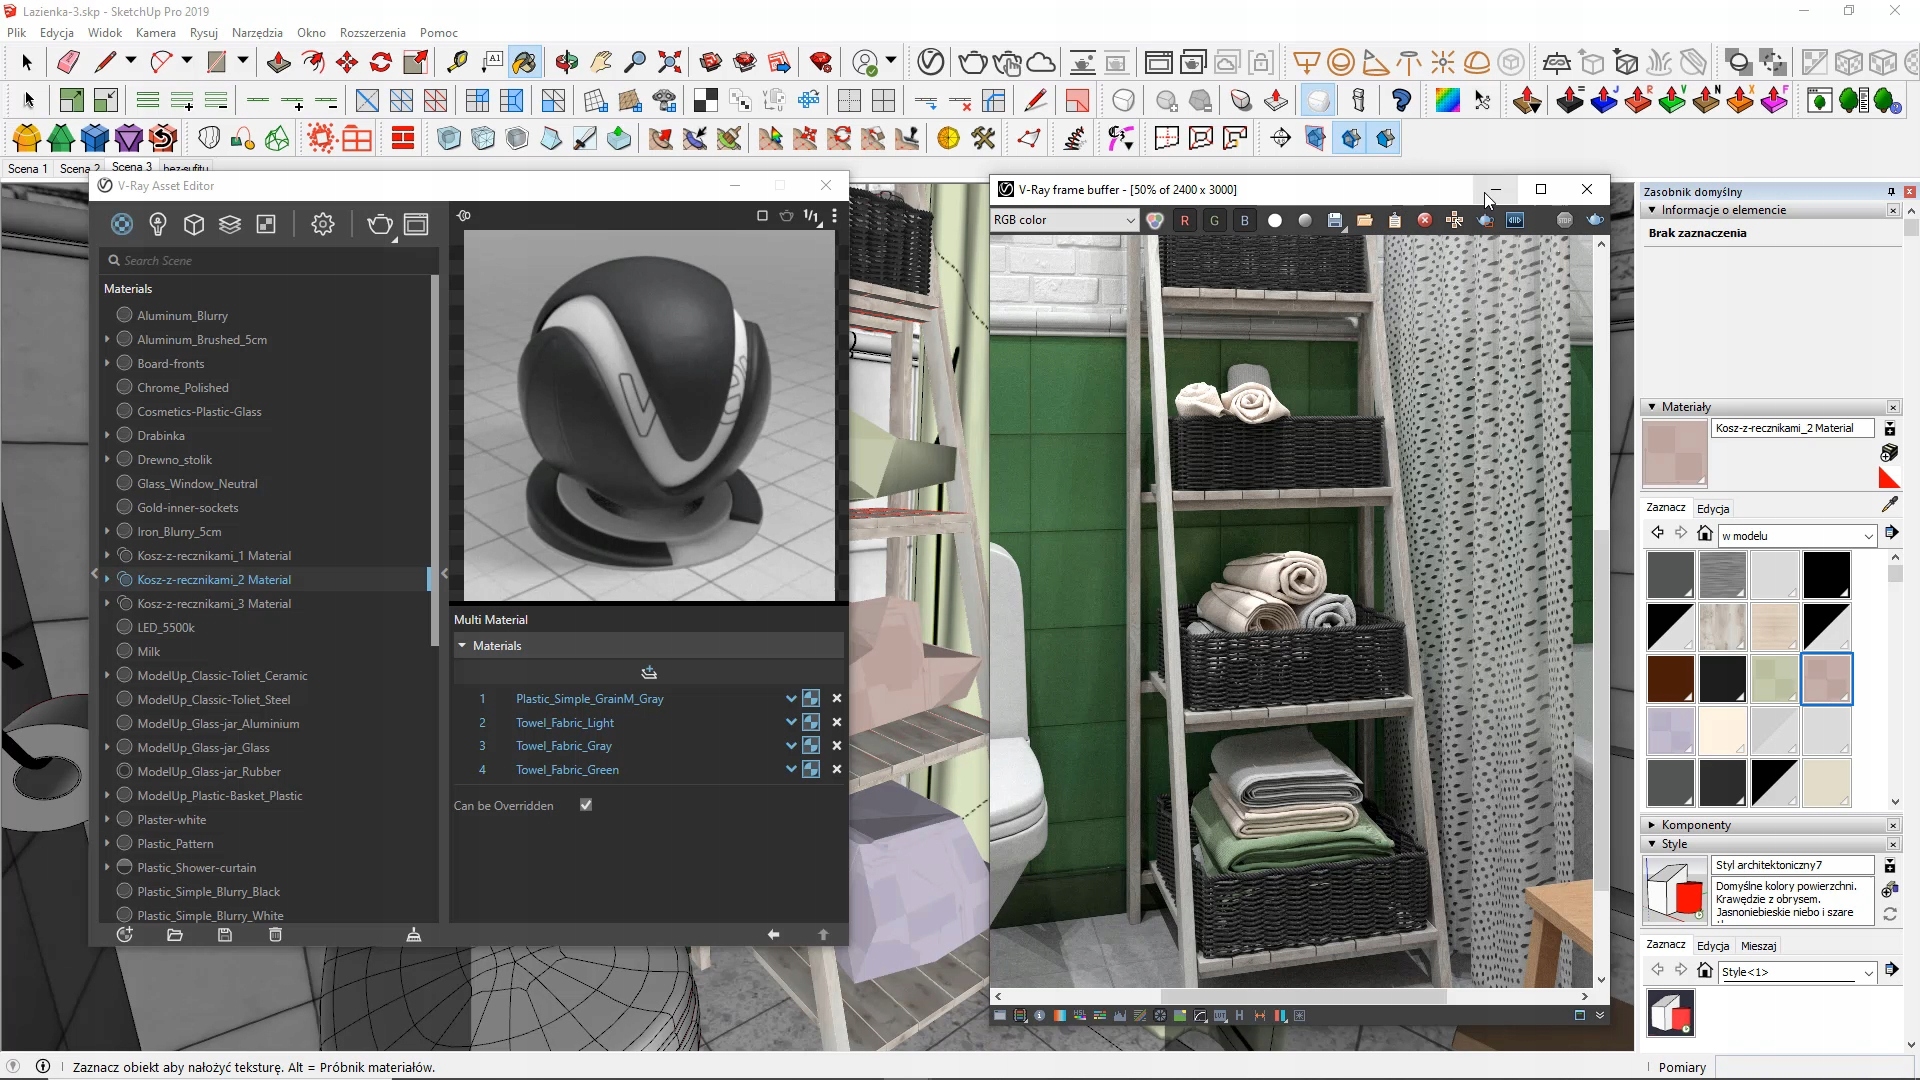Delete the selected material with trash icon
The width and height of the screenshot is (1920, 1080).
click(276, 935)
